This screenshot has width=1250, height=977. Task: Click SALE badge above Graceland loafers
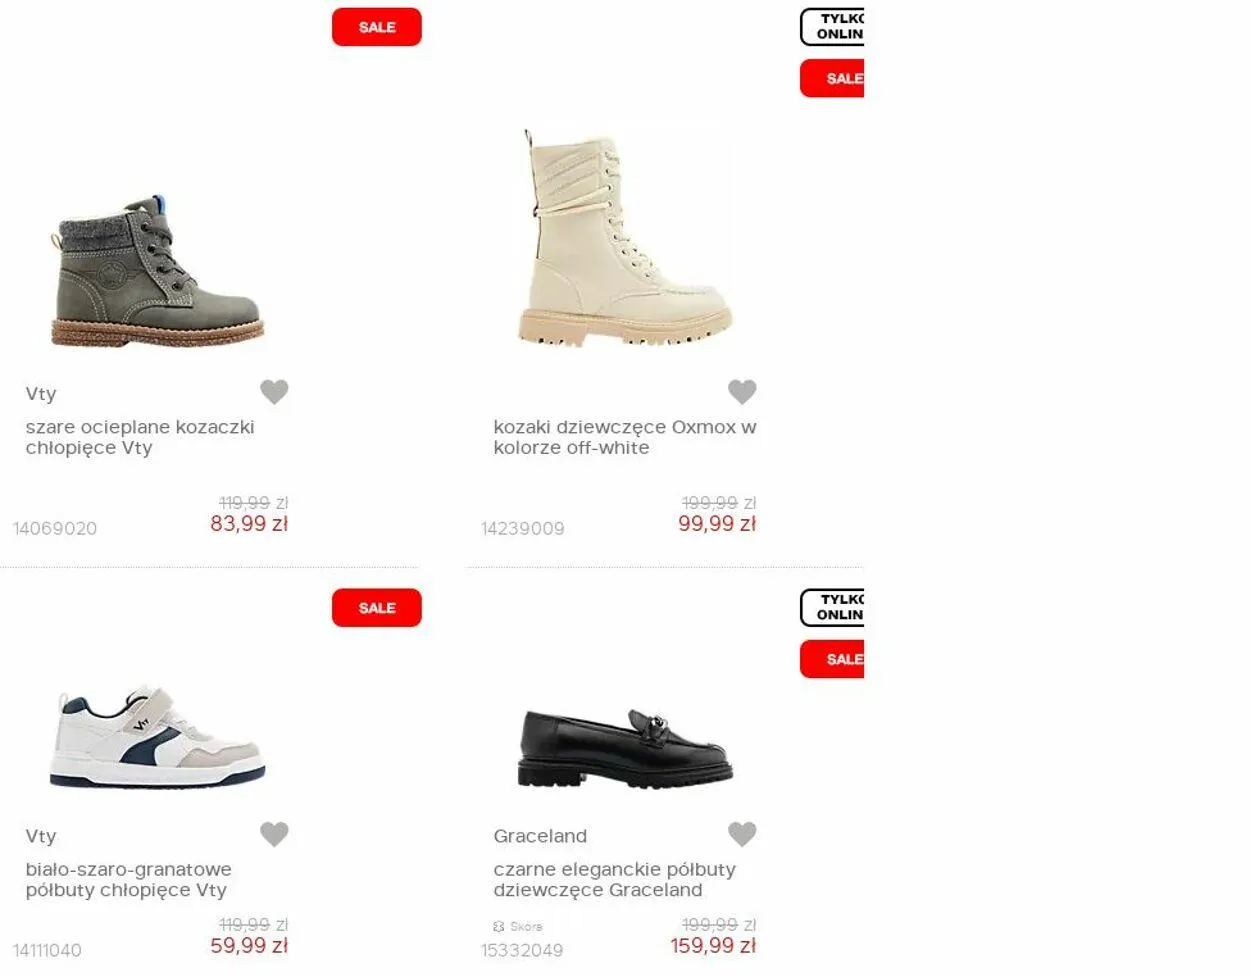coord(832,659)
